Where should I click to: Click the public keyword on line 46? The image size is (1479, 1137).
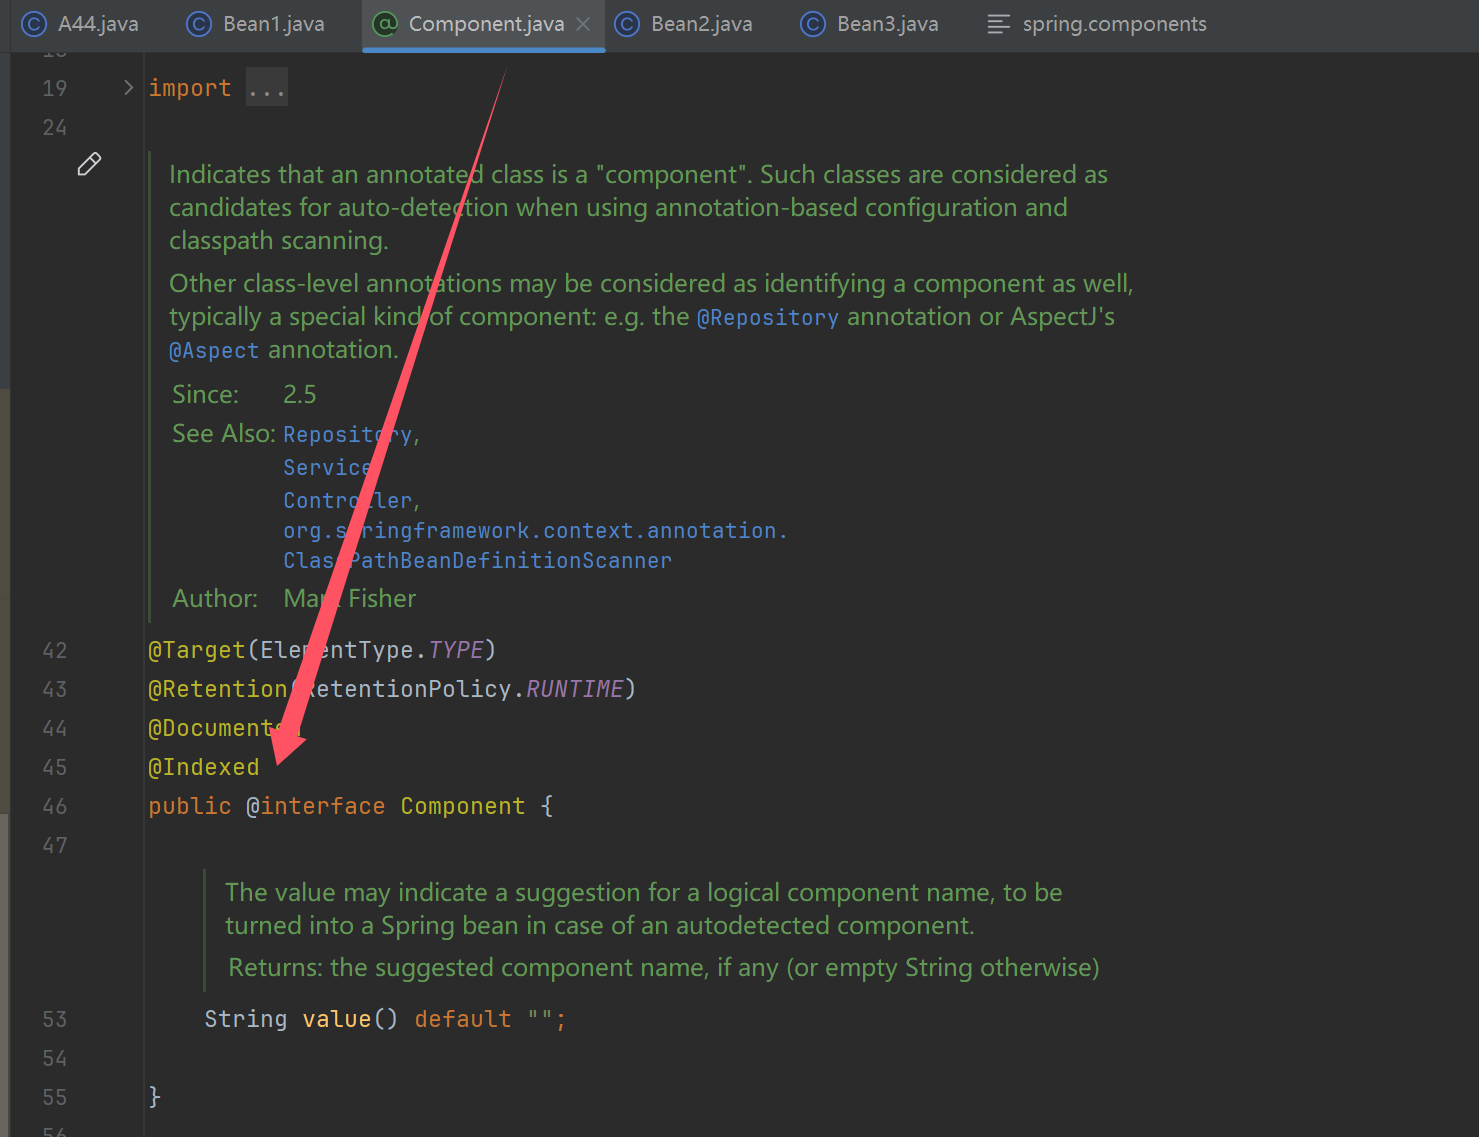[x=190, y=806]
